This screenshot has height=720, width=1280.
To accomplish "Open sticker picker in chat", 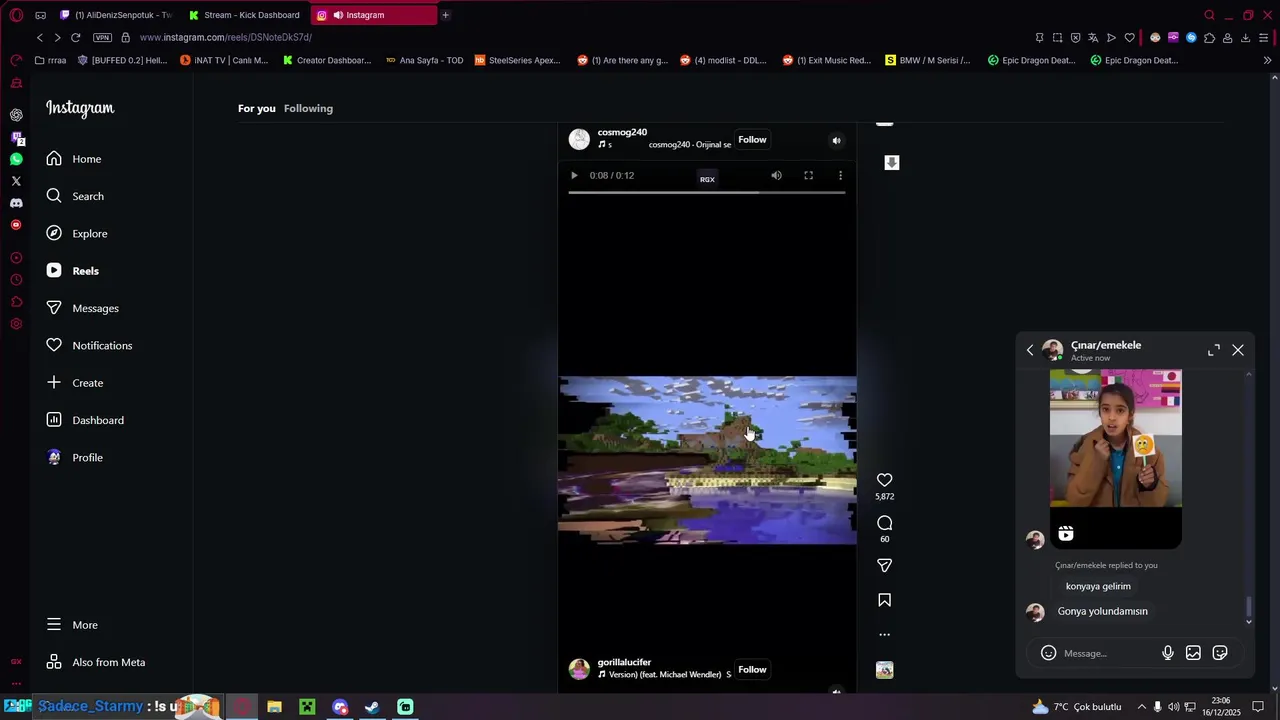I will [1220, 653].
